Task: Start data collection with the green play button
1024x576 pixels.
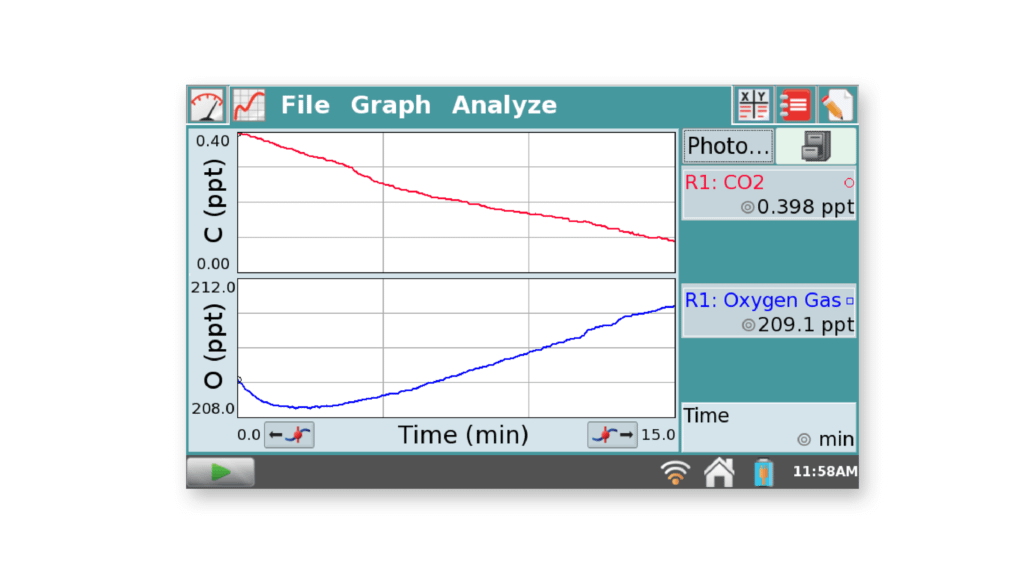Action: click(x=220, y=471)
